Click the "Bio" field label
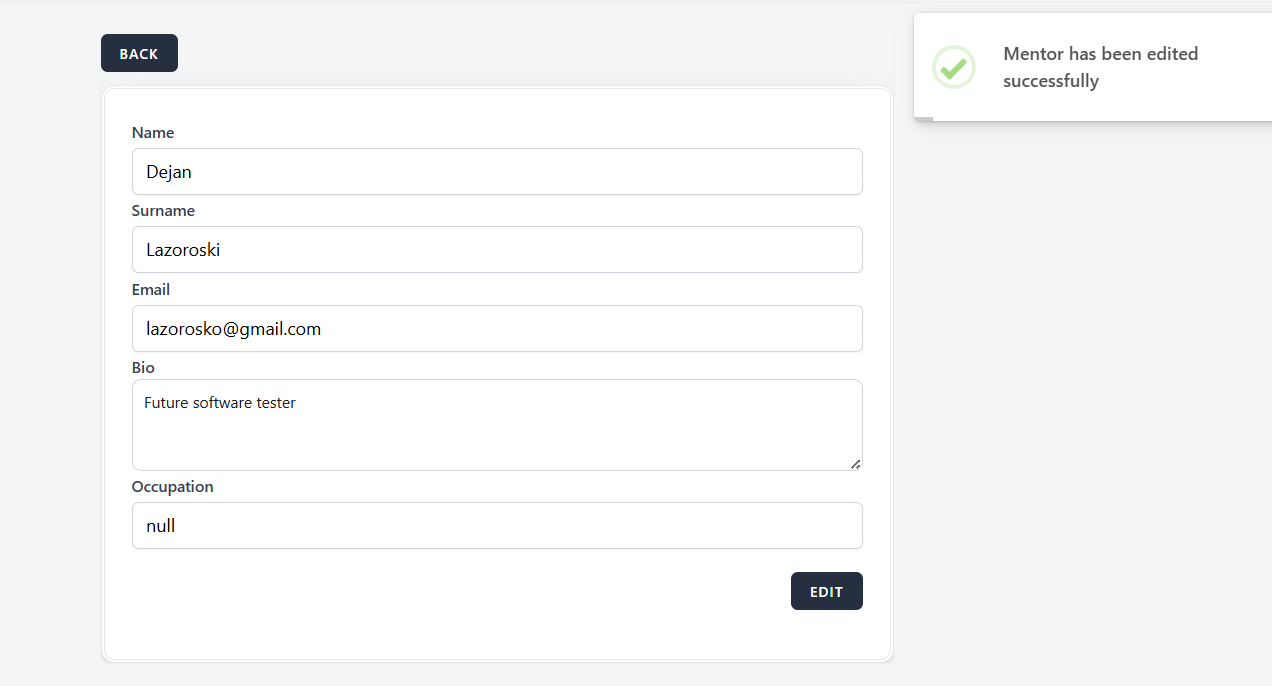The width and height of the screenshot is (1272, 686). 143,368
